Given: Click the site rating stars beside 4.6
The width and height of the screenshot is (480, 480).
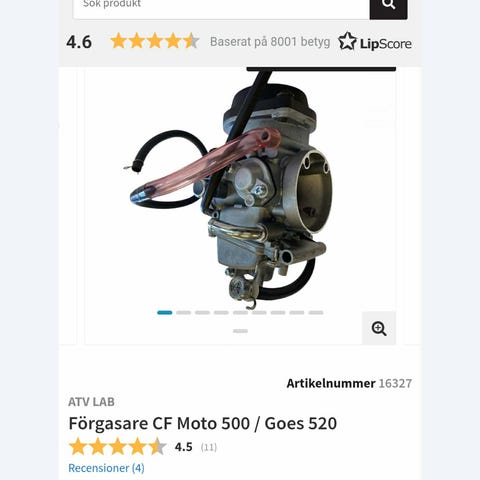Looking at the screenshot, I should point(155,41).
